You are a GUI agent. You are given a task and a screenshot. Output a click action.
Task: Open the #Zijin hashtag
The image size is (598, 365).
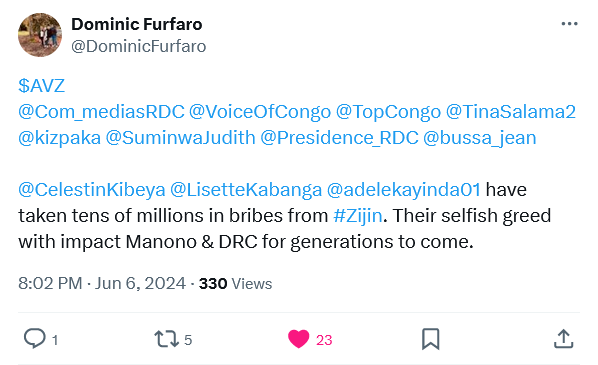tap(358, 215)
